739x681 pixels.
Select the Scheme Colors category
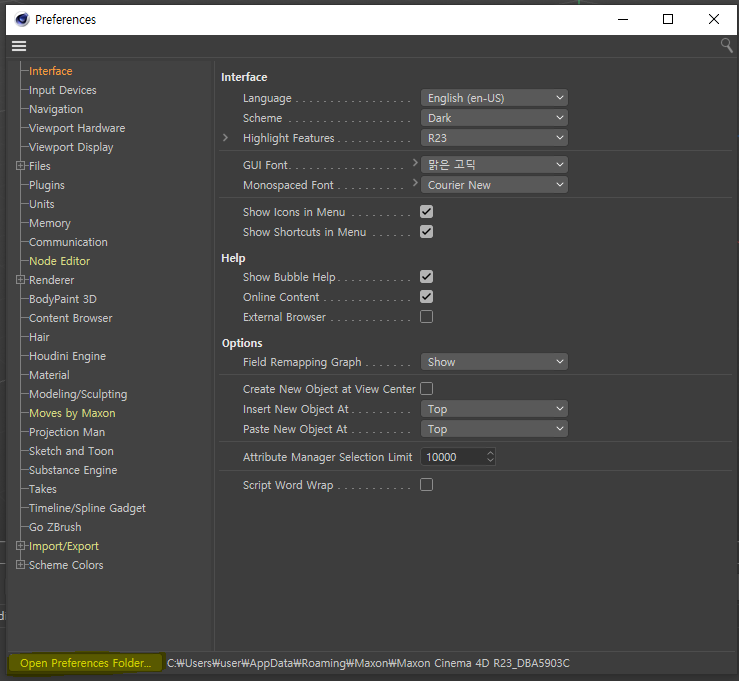tap(66, 565)
